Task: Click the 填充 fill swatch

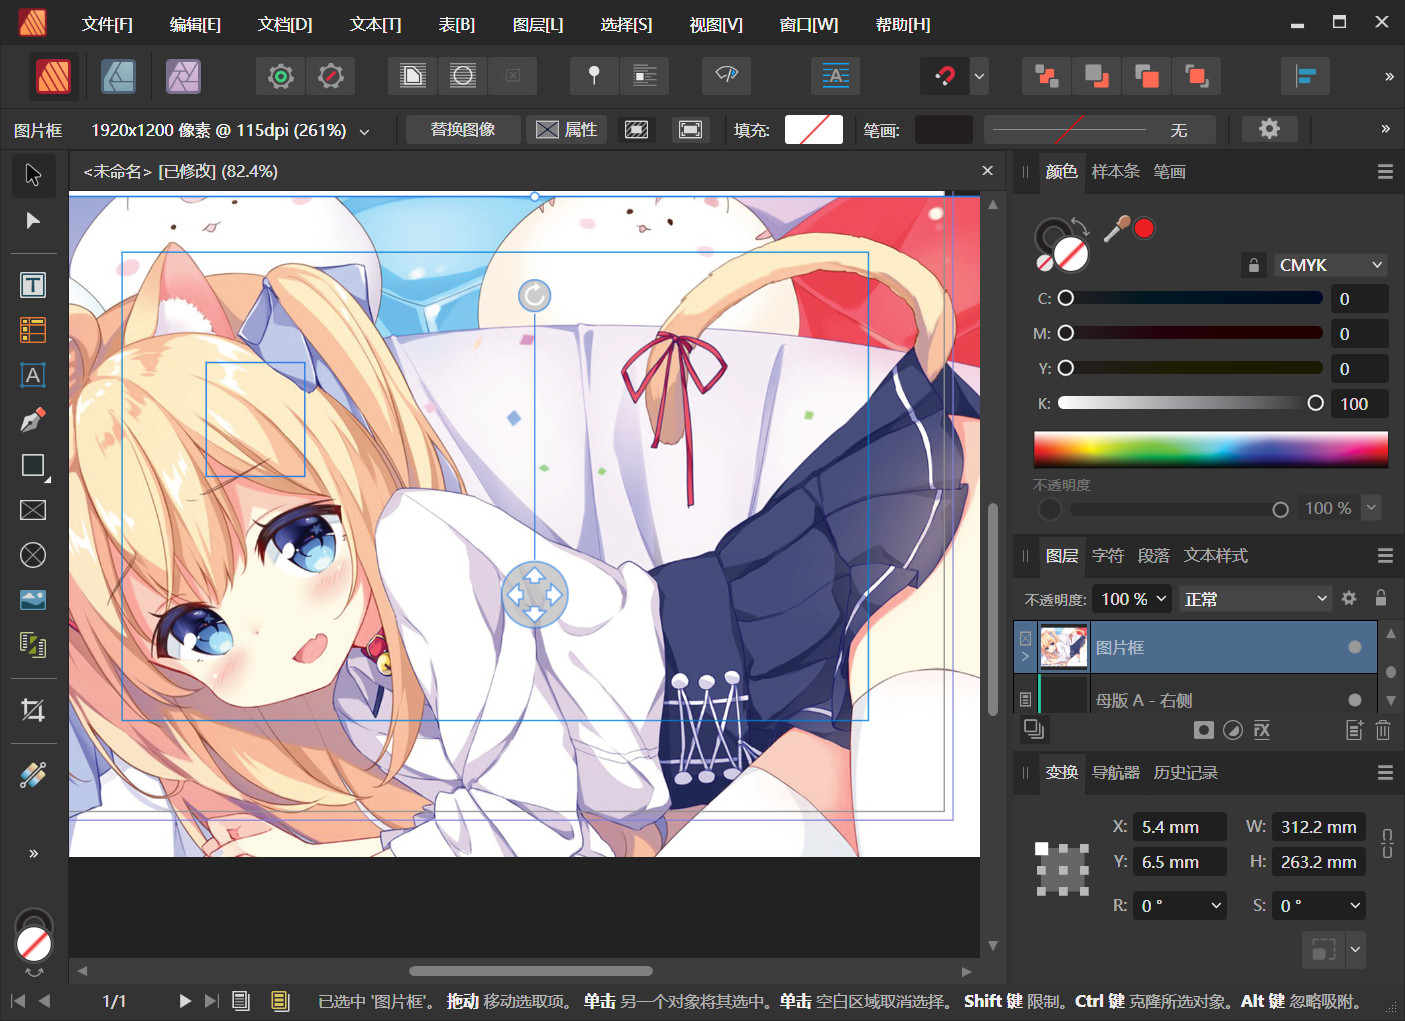Action: click(x=814, y=129)
